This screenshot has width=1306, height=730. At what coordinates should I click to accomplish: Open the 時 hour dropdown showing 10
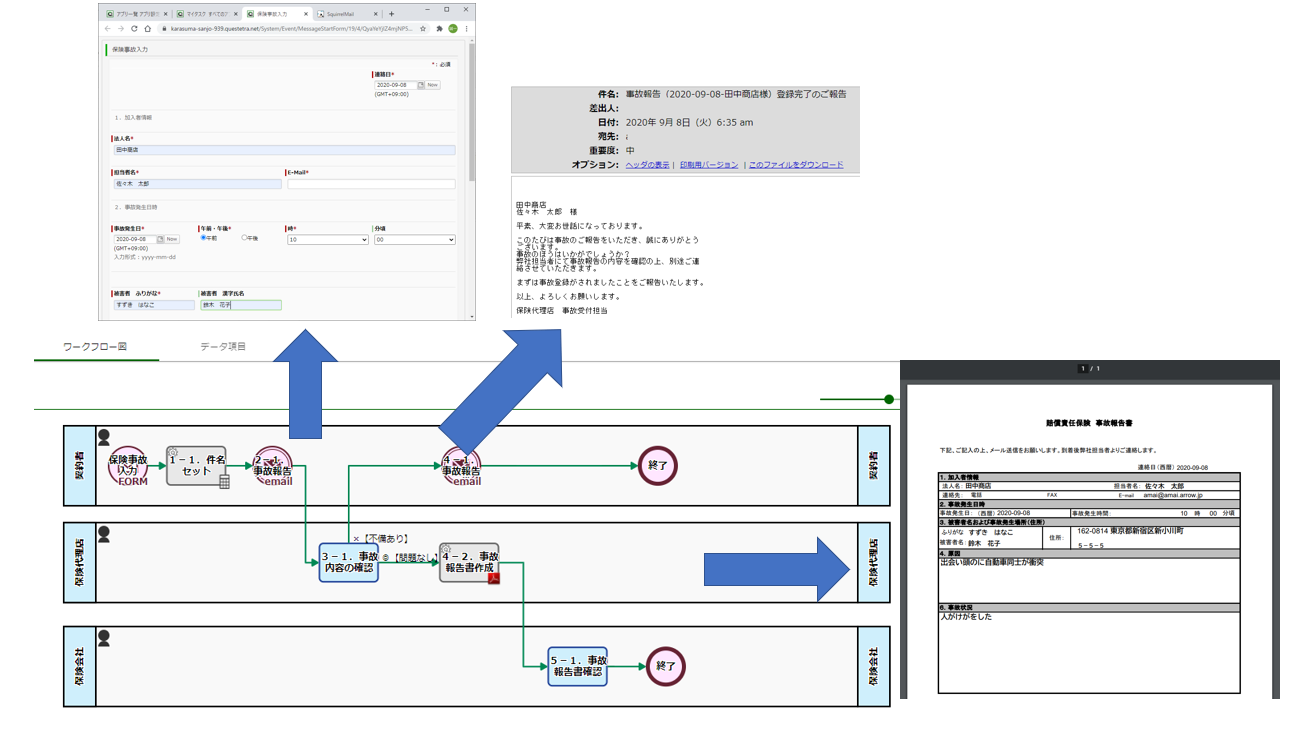click(x=328, y=240)
